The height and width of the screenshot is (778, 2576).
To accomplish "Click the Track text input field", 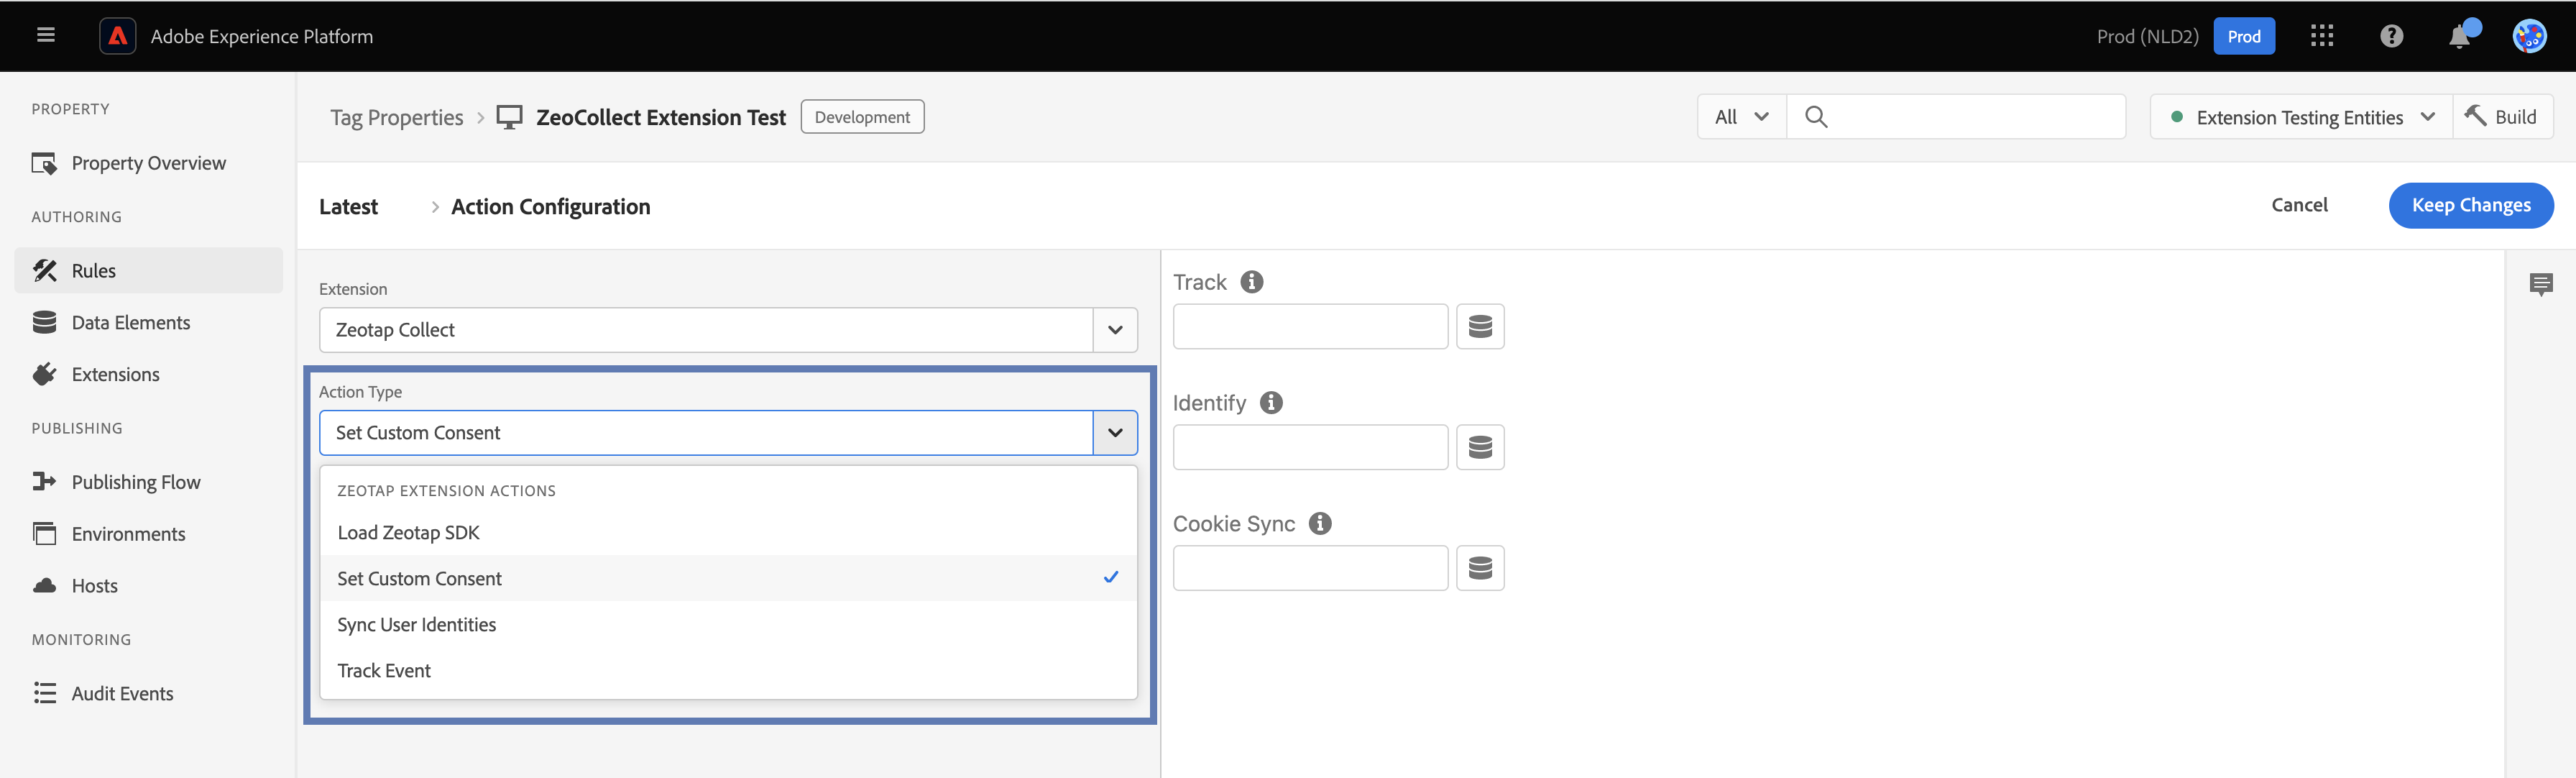I will [1309, 326].
